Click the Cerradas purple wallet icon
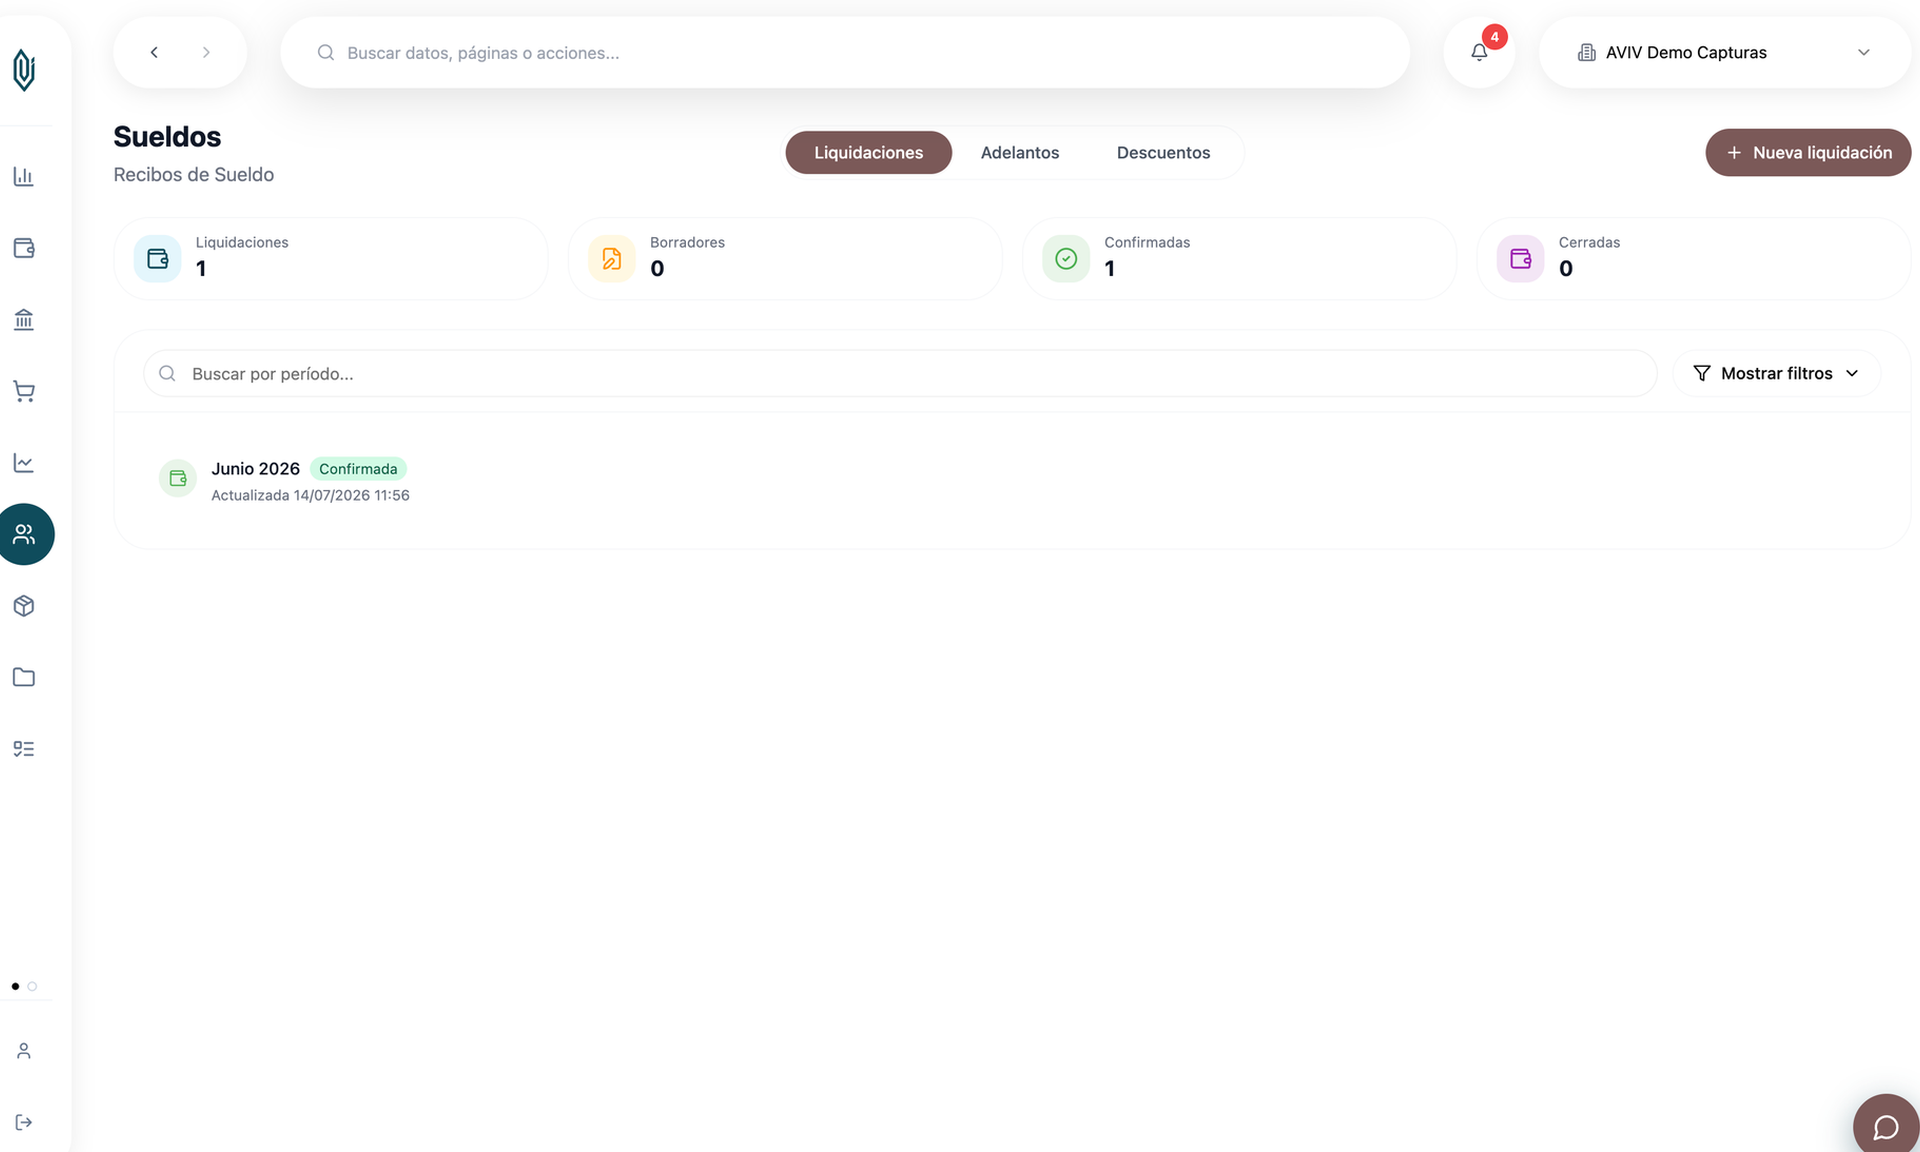The image size is (1920, 1152). [x=1520, y=259]
